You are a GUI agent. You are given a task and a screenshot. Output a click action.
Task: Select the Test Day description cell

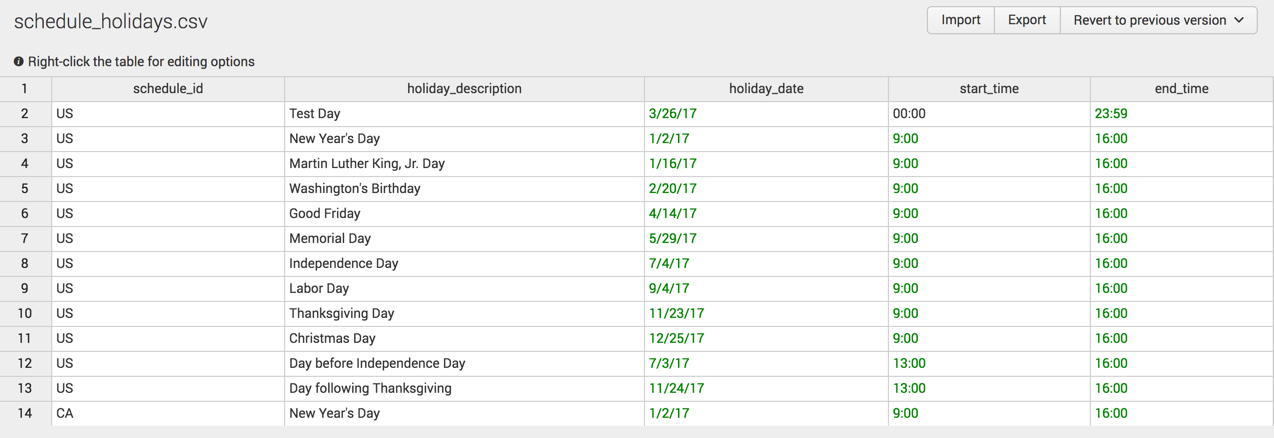click(464, 114)
